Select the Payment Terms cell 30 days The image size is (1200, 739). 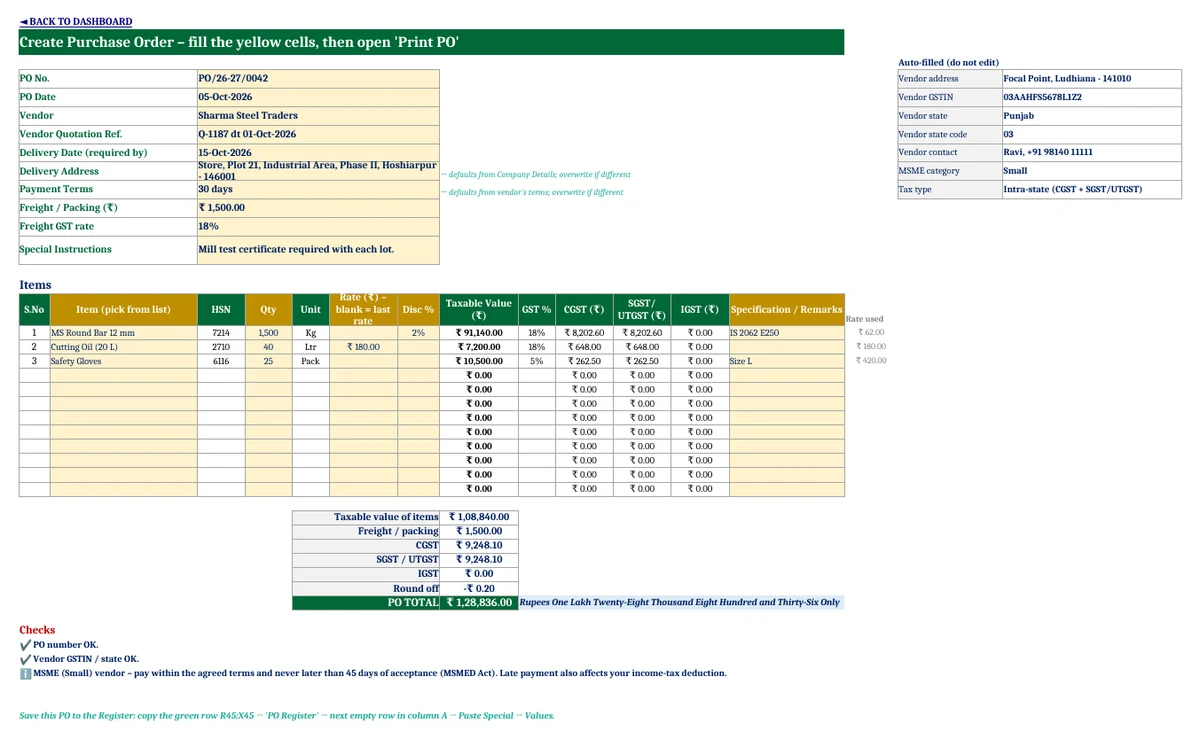tap(318, 189)
